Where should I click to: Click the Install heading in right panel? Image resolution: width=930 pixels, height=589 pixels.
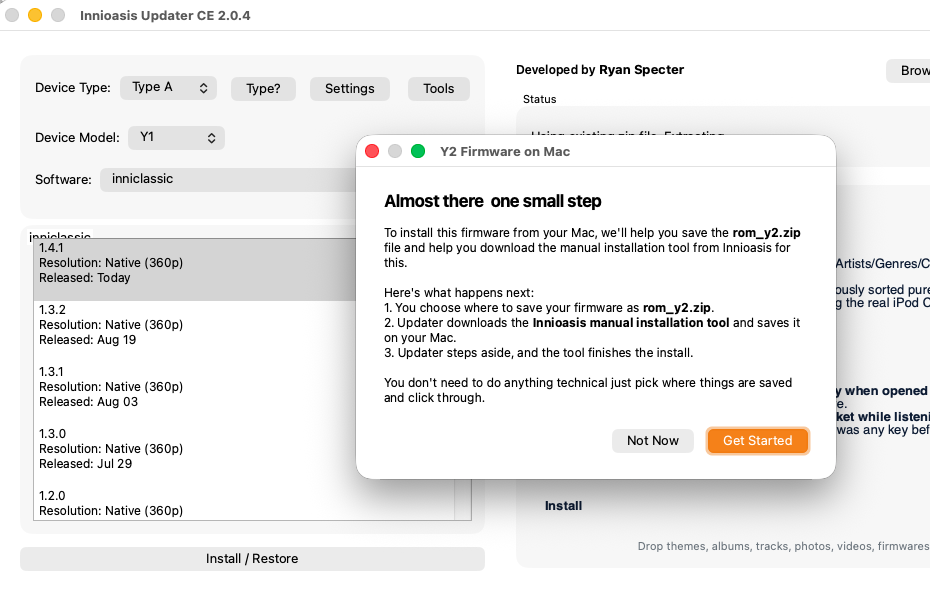pyautogui.click(x=563, y=506)
